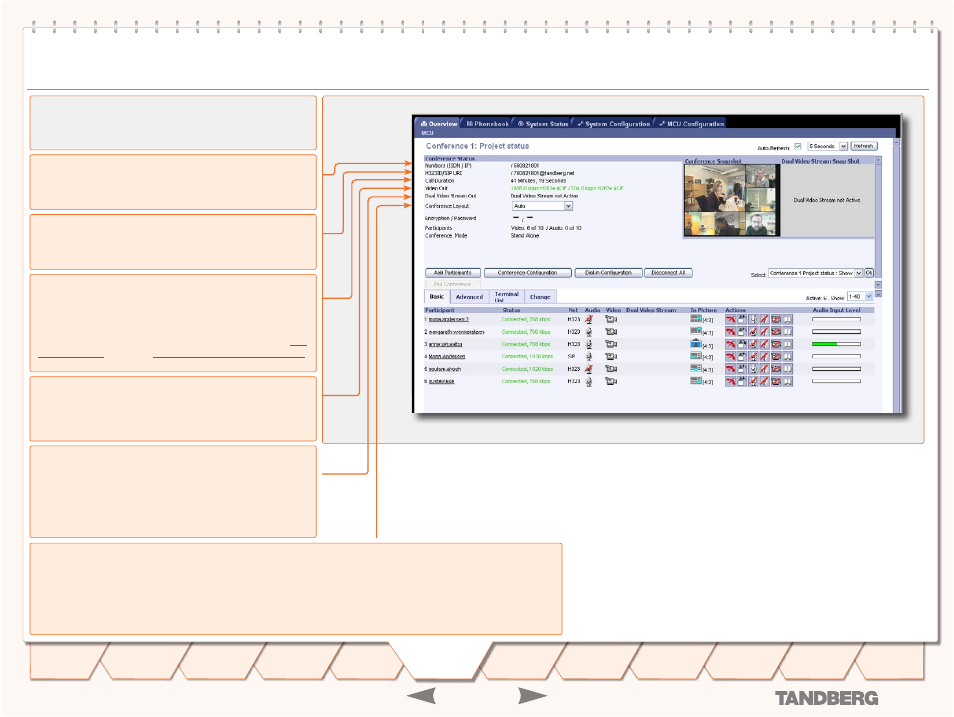Click the red disconnect phone icon for participant 6
Image resolution: width=954 pixels, height=717 pixels.
(730, 381)
